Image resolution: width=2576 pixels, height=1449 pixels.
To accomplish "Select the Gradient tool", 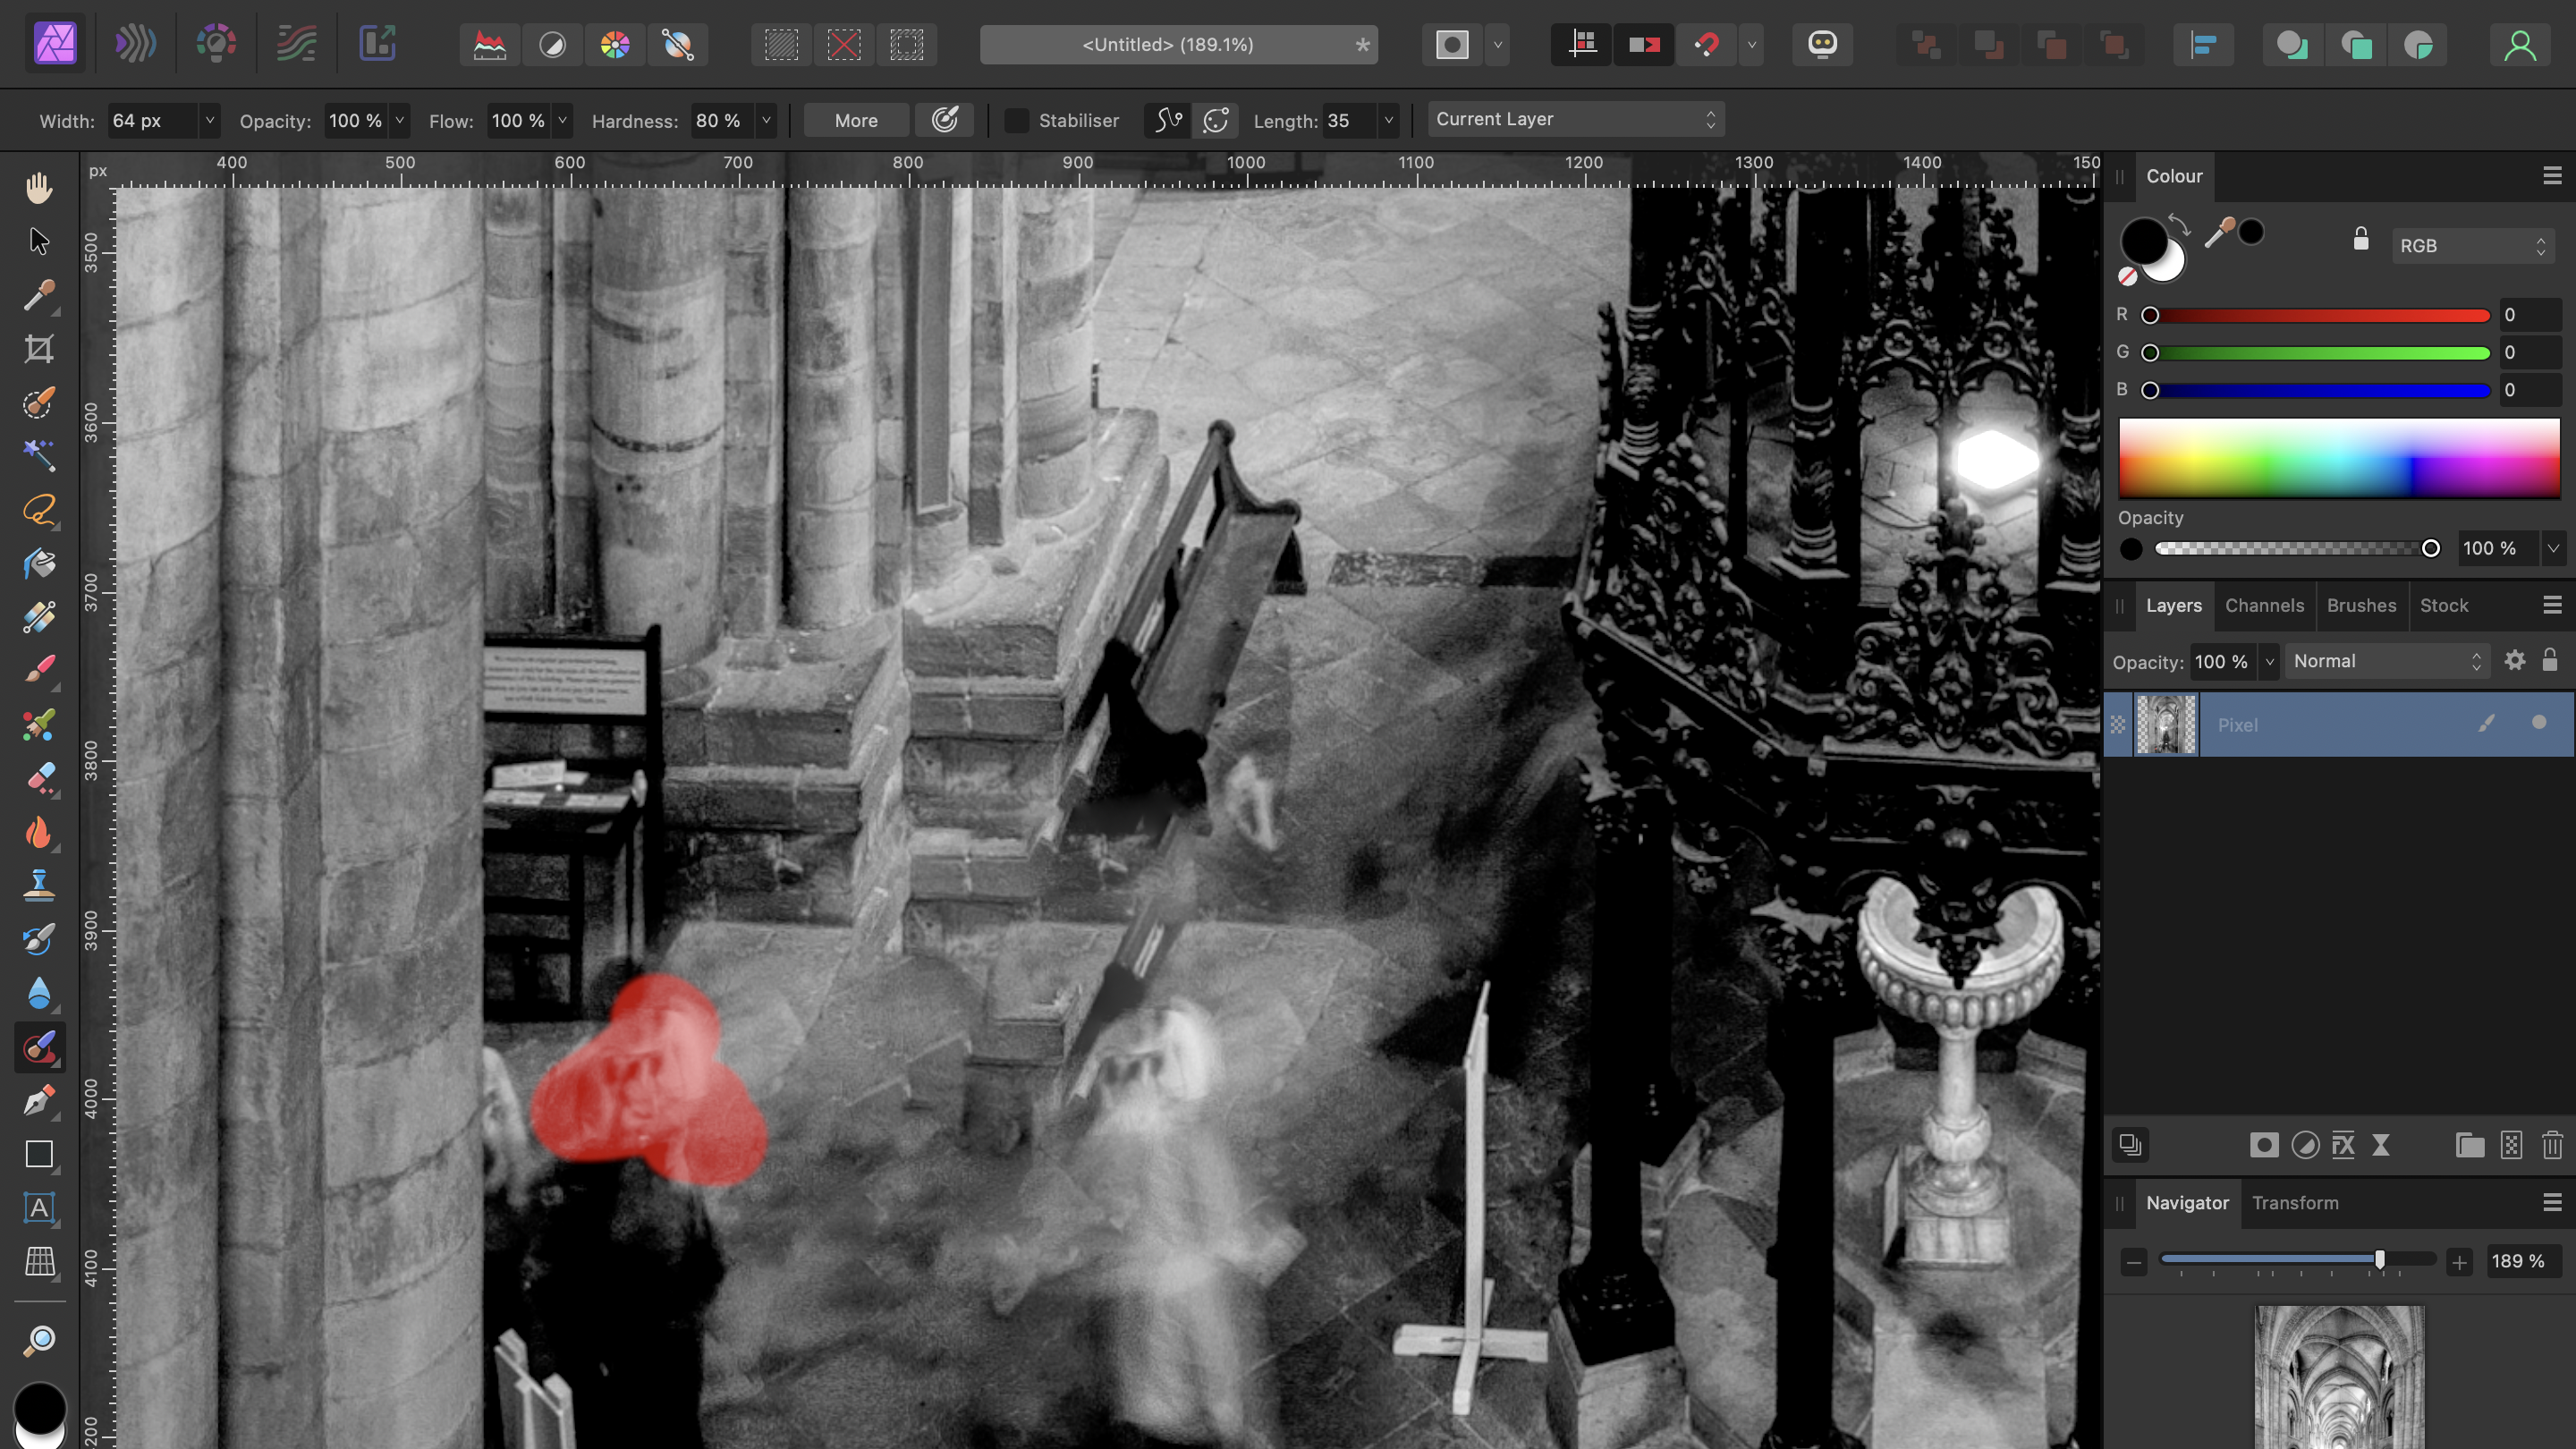I will [39, 617].
